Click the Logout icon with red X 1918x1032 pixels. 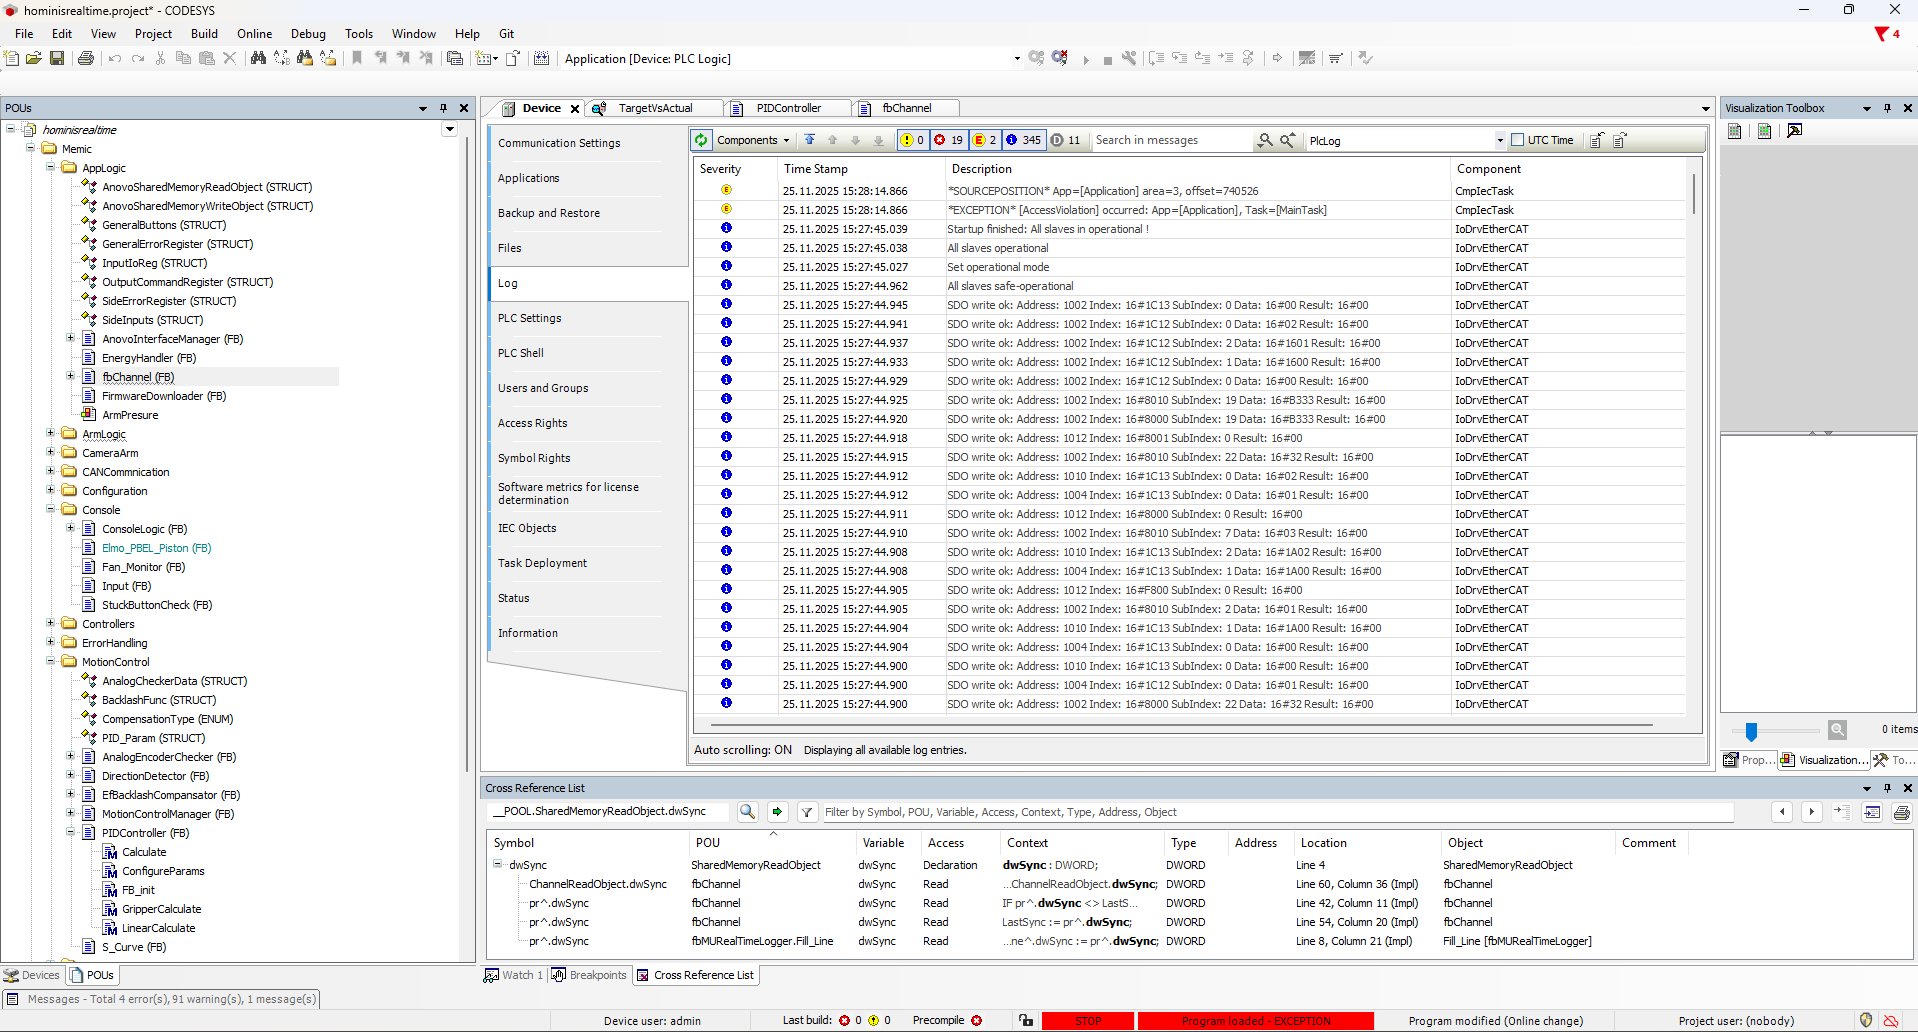tap(1060, 58)
